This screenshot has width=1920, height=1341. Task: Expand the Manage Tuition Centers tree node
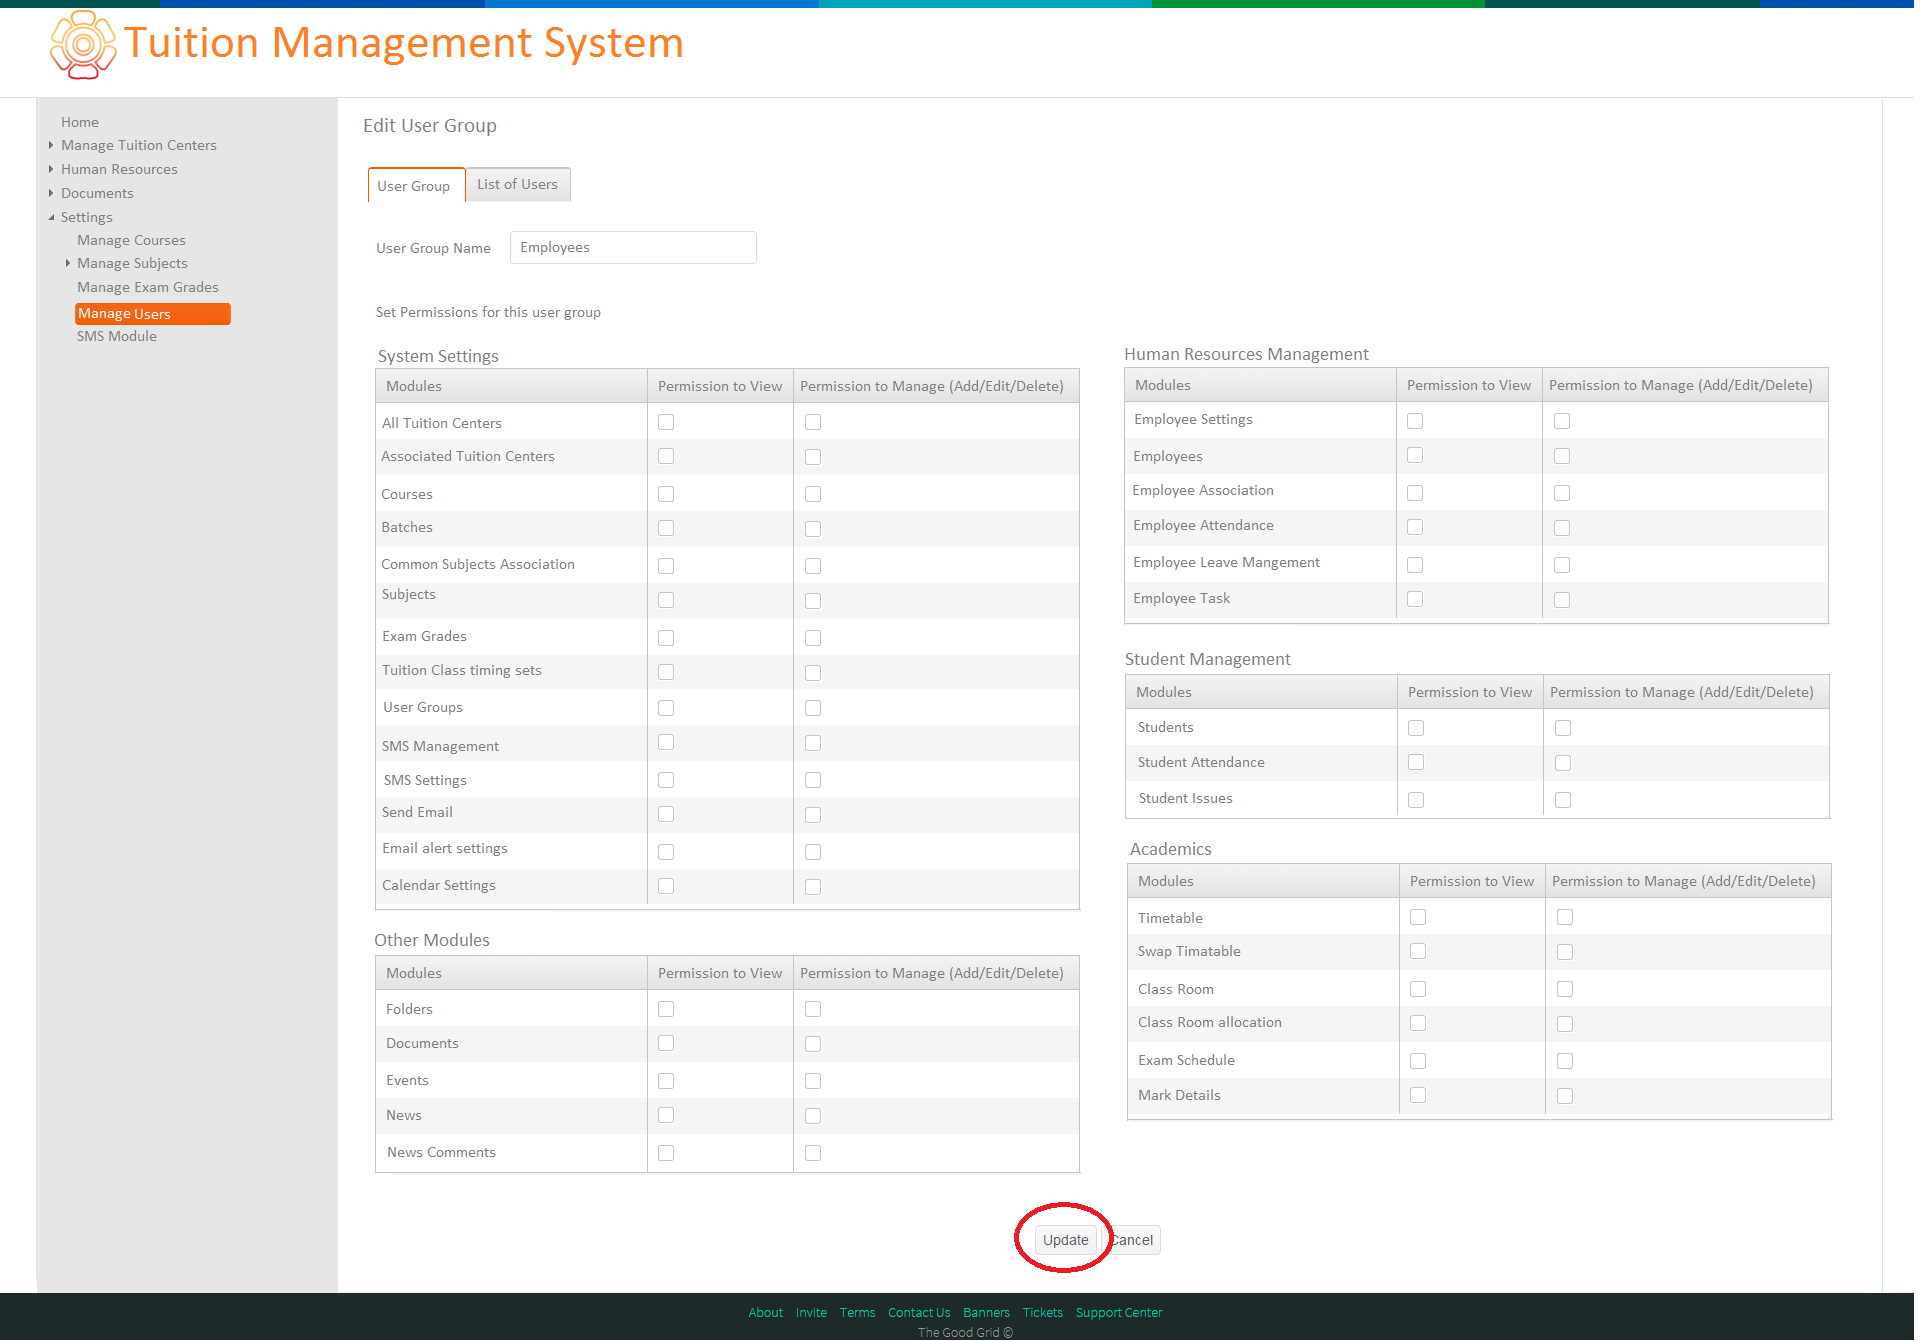(x=51, y=146)
